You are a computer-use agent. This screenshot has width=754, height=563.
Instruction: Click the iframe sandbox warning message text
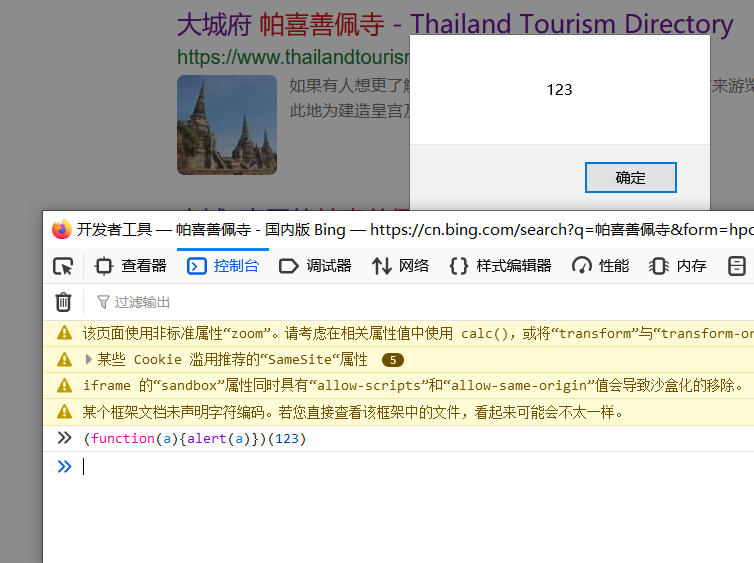tap(413, 386)
